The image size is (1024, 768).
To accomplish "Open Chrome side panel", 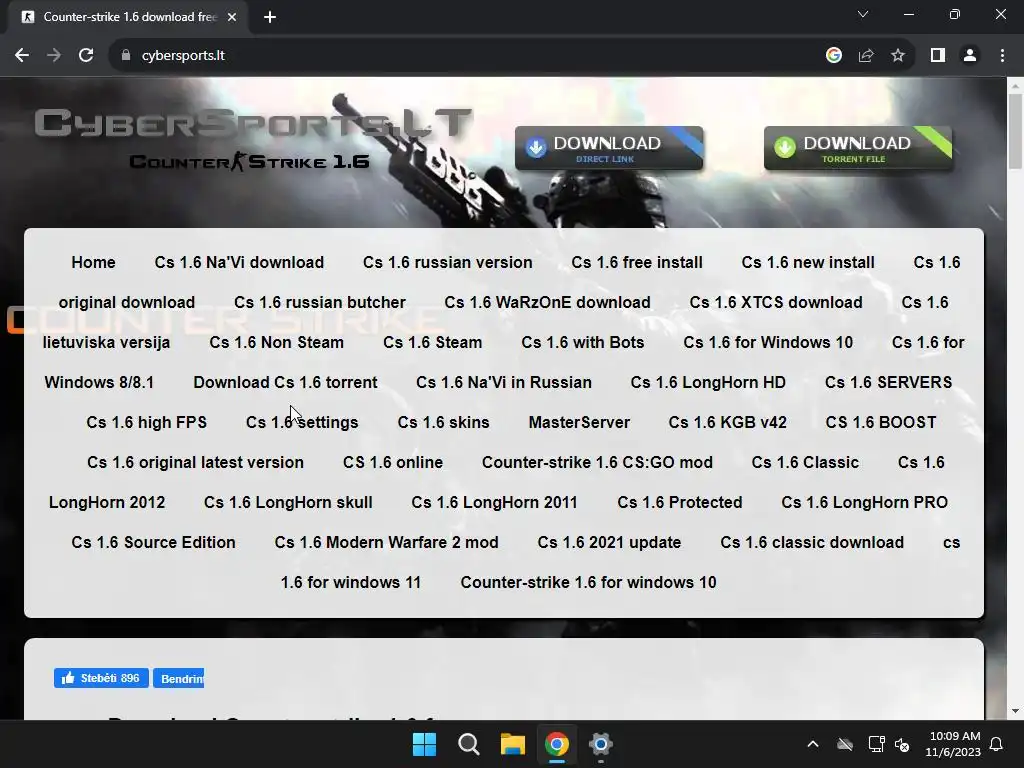I will (938, 56).
